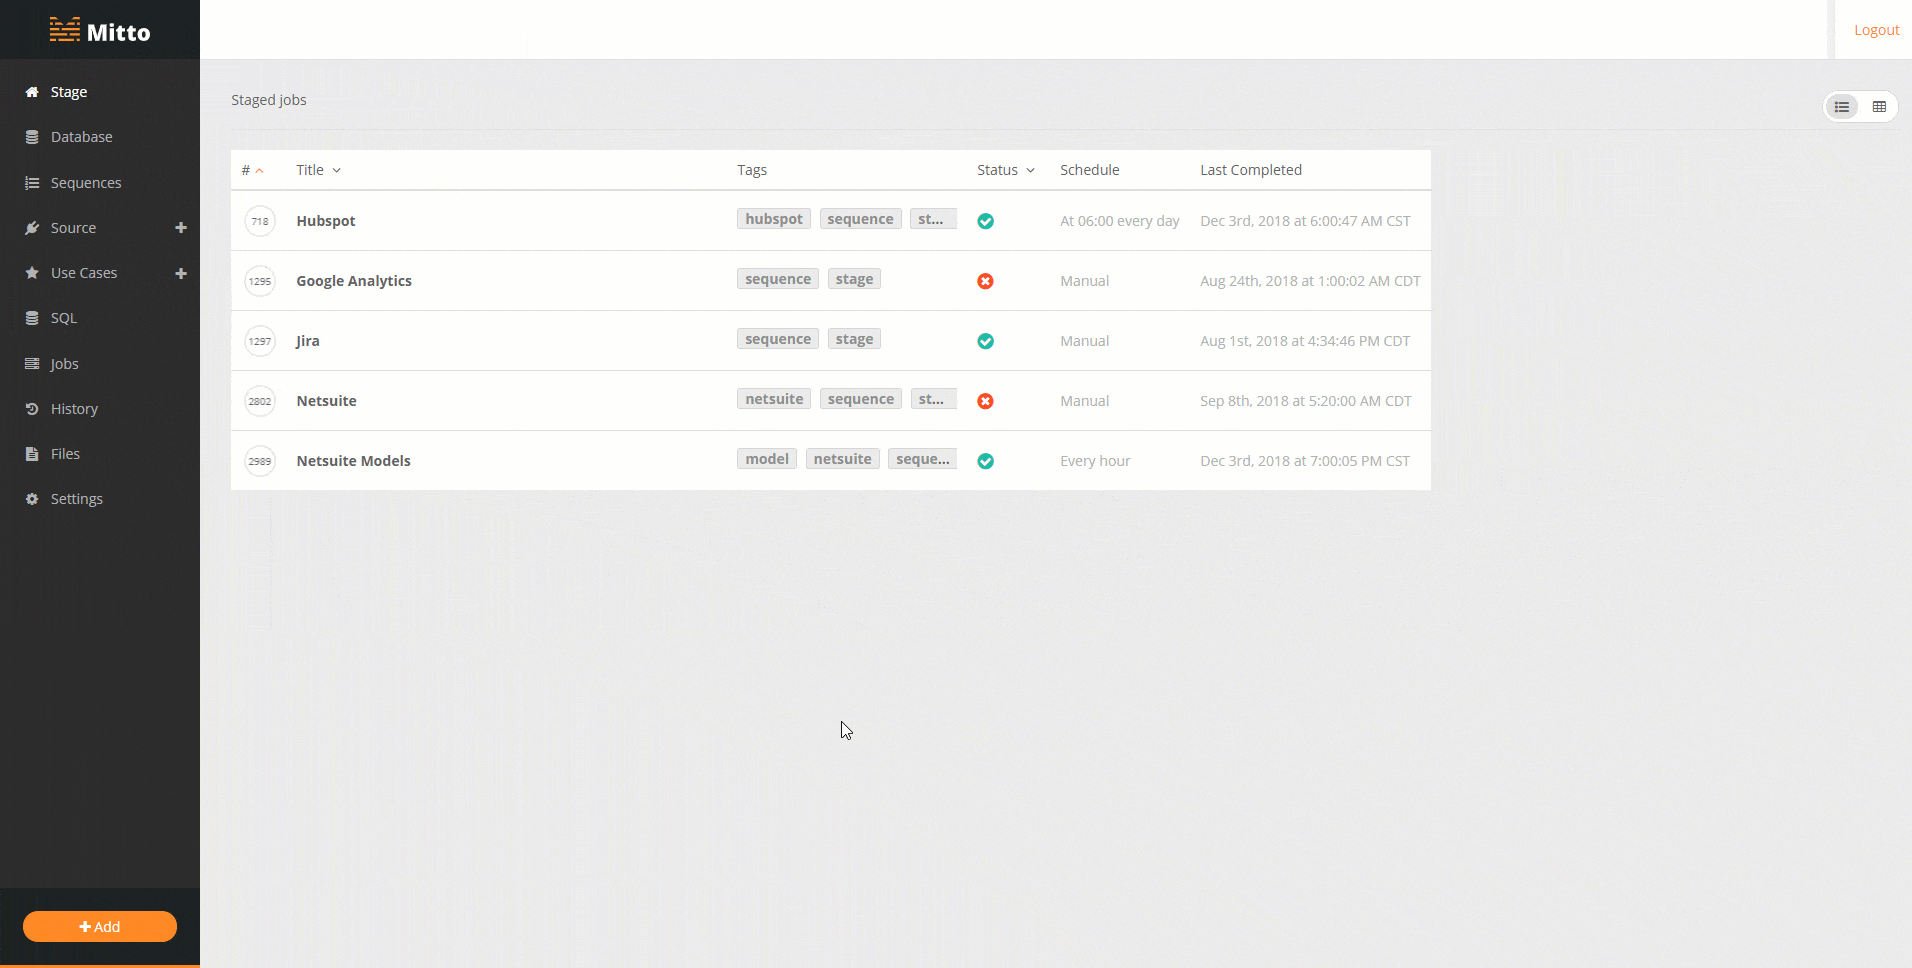The width and height of the screenshot is (1912, 968).
Task: Click 'Dec 3rd, 2018 at 7:00:05 PM CST'
Action: tap(1305, 461)
